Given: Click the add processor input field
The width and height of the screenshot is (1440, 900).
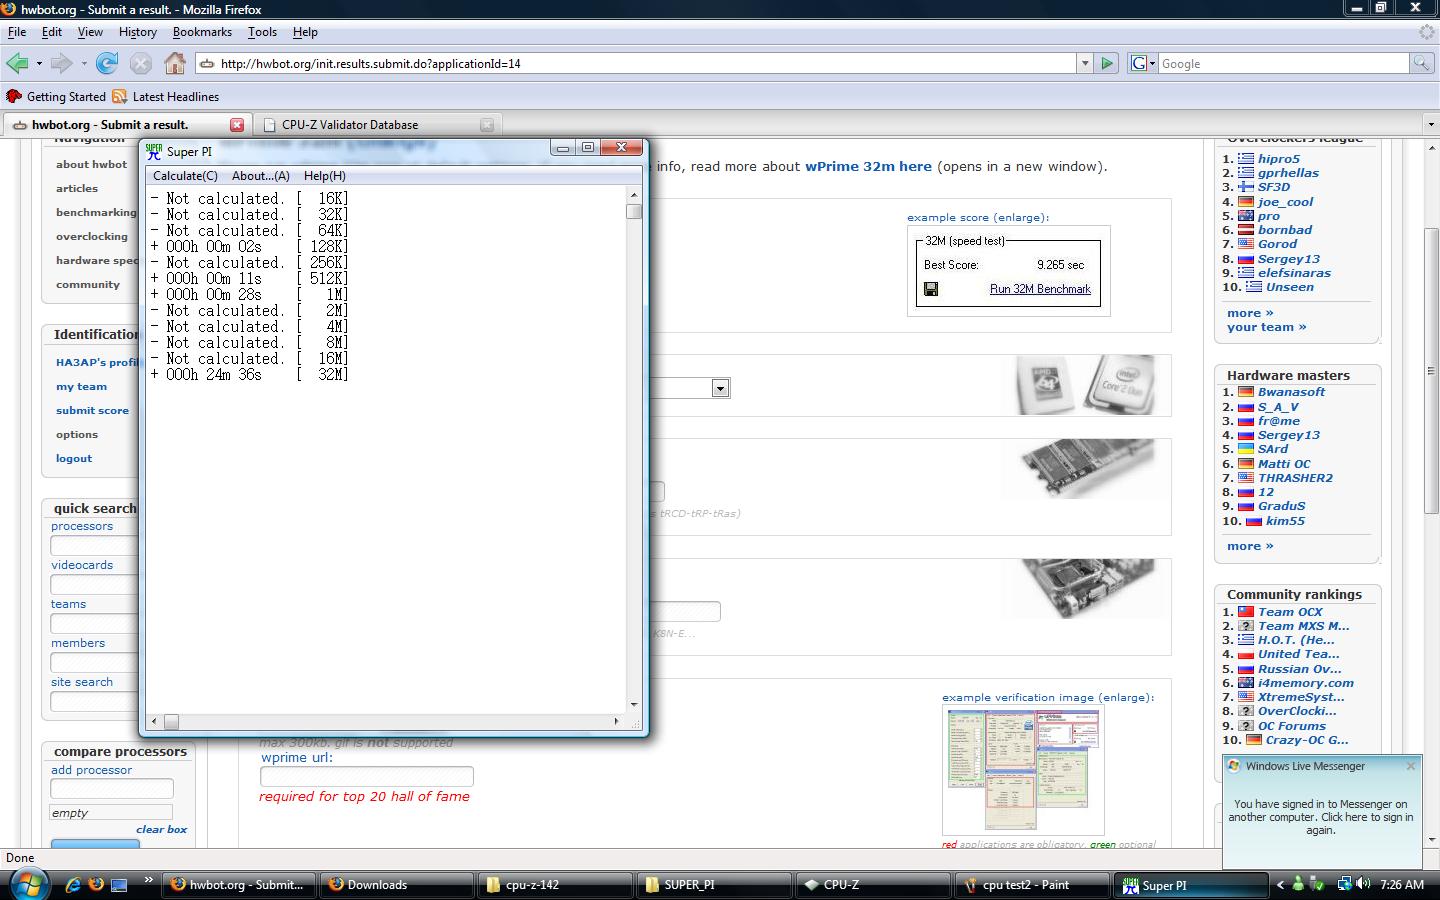Looking at the screenshot, I should point(112,788).
